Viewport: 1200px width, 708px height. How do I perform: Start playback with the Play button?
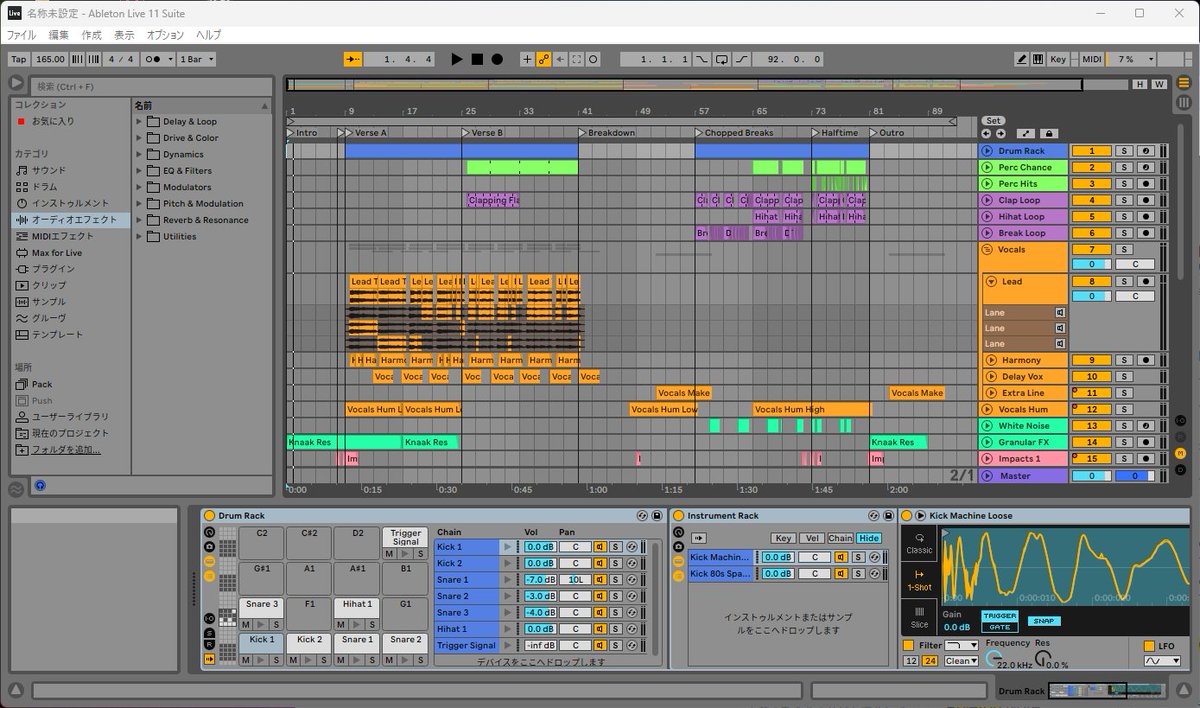(x=457, y=59)
